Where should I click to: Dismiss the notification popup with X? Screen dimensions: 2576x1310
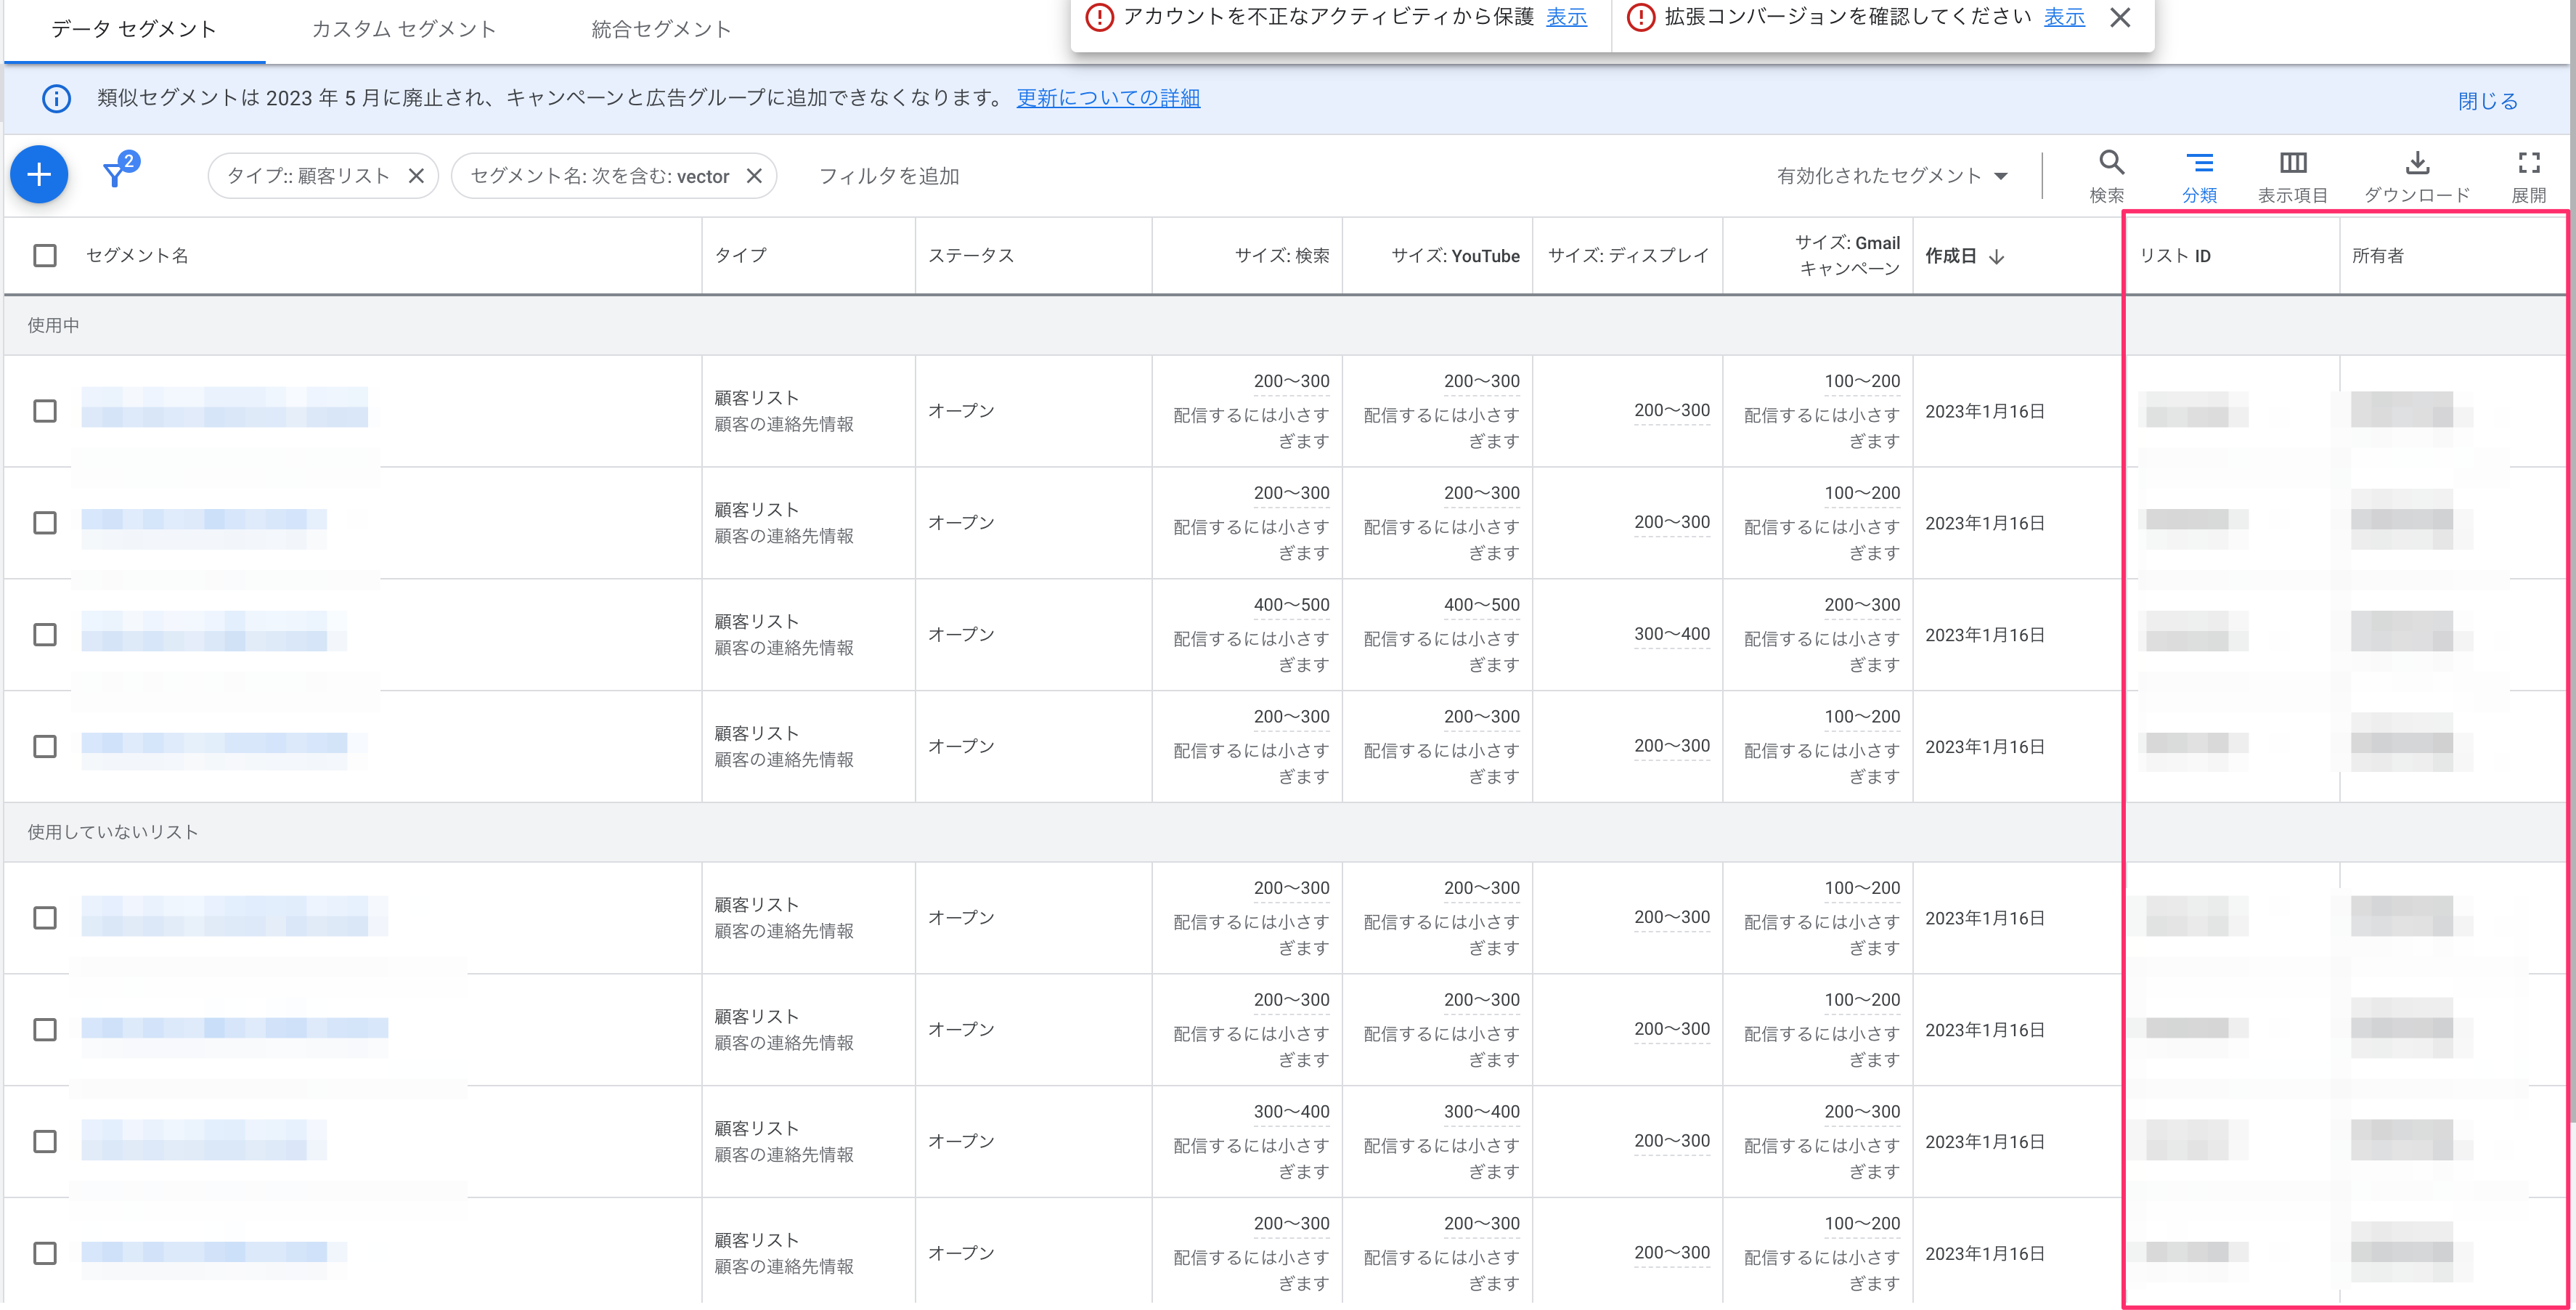2119,17
